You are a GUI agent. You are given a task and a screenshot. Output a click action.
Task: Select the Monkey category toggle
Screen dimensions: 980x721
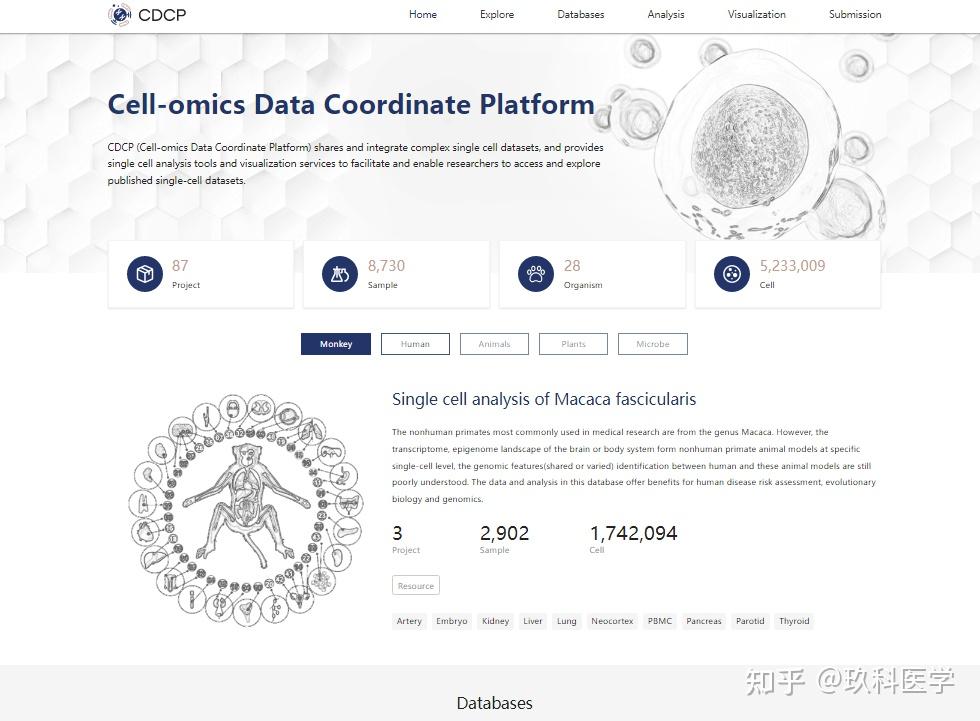point(336,343)
